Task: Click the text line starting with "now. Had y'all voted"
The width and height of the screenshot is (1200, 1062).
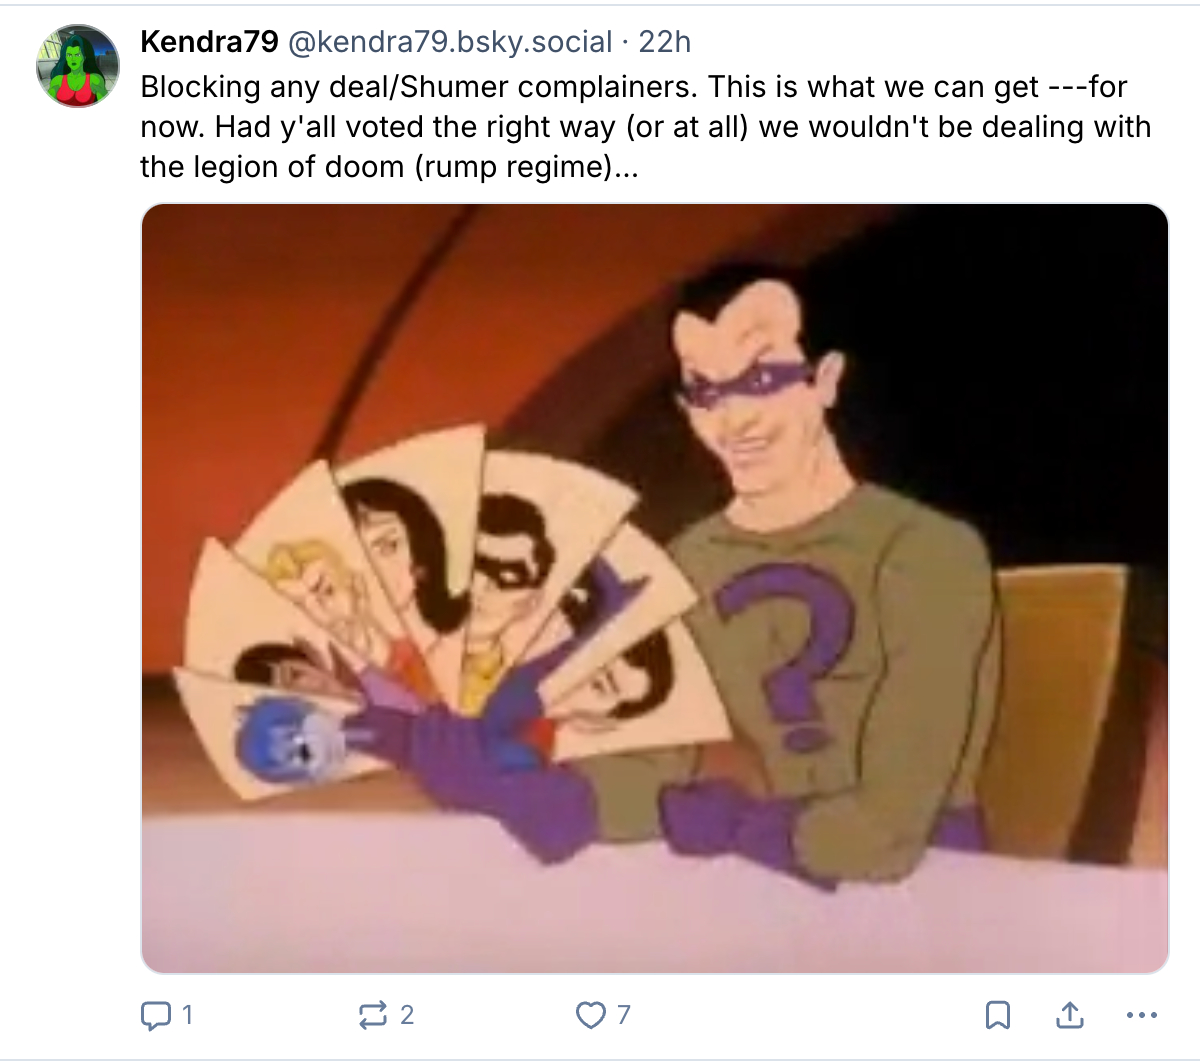Action: [x=646, y=127]
